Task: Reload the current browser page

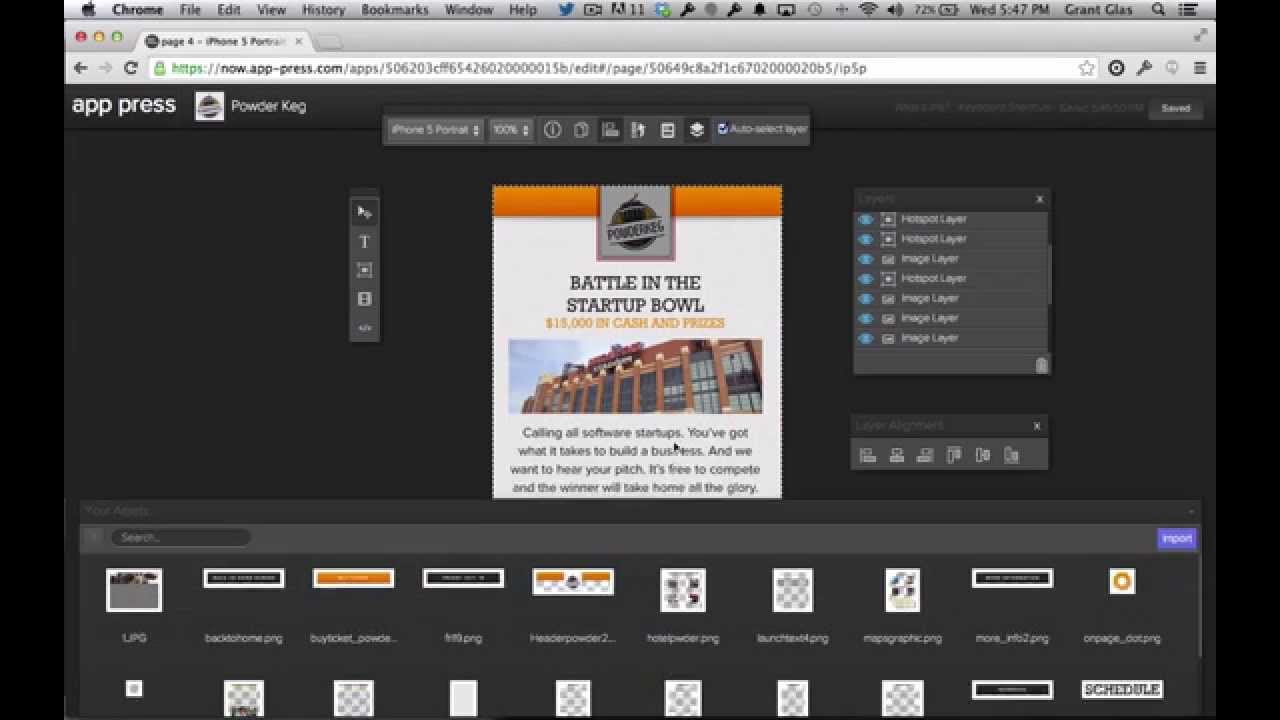Action: pyautogui.click(x=130, y=68)
